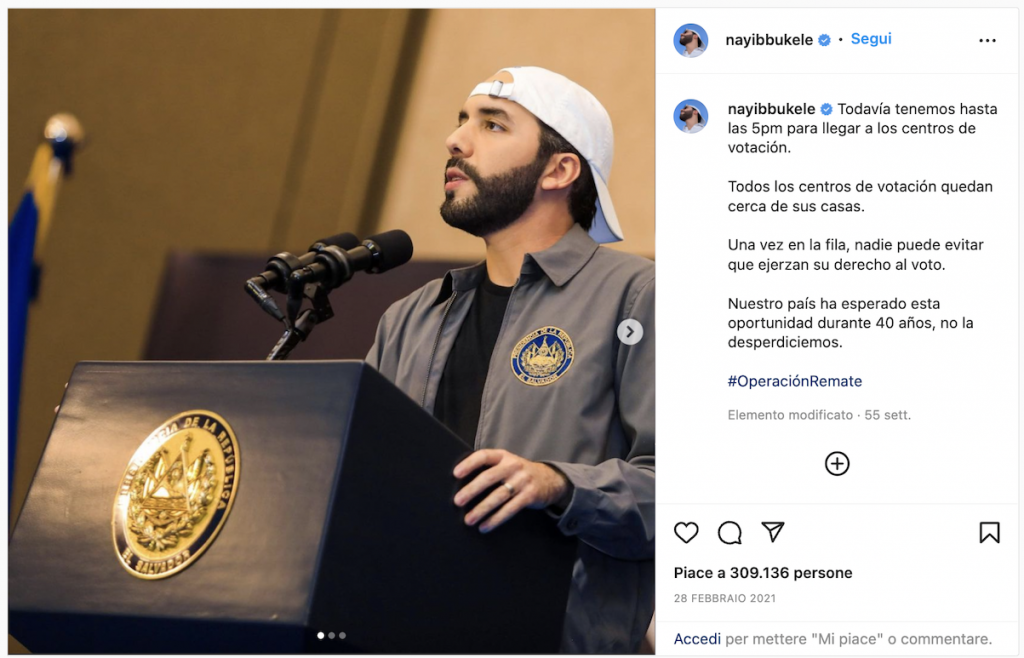Image resolution: width=1024 pixels, height=658 pixels.
Task: Open avatar beside the caption
Action: pyautogui.click(x=690, y=116)
